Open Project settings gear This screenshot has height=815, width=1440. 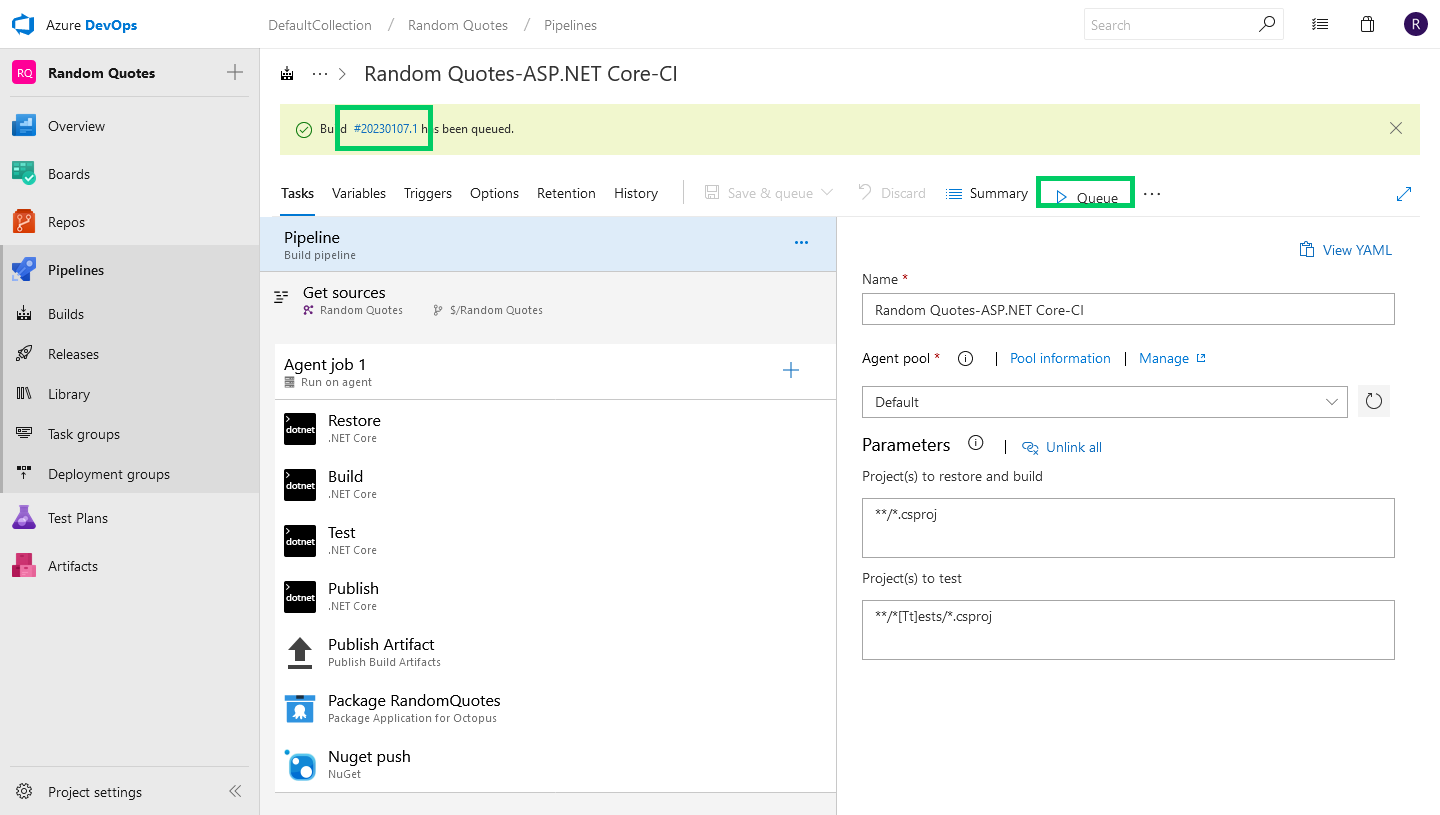click(x=24, y=792)
